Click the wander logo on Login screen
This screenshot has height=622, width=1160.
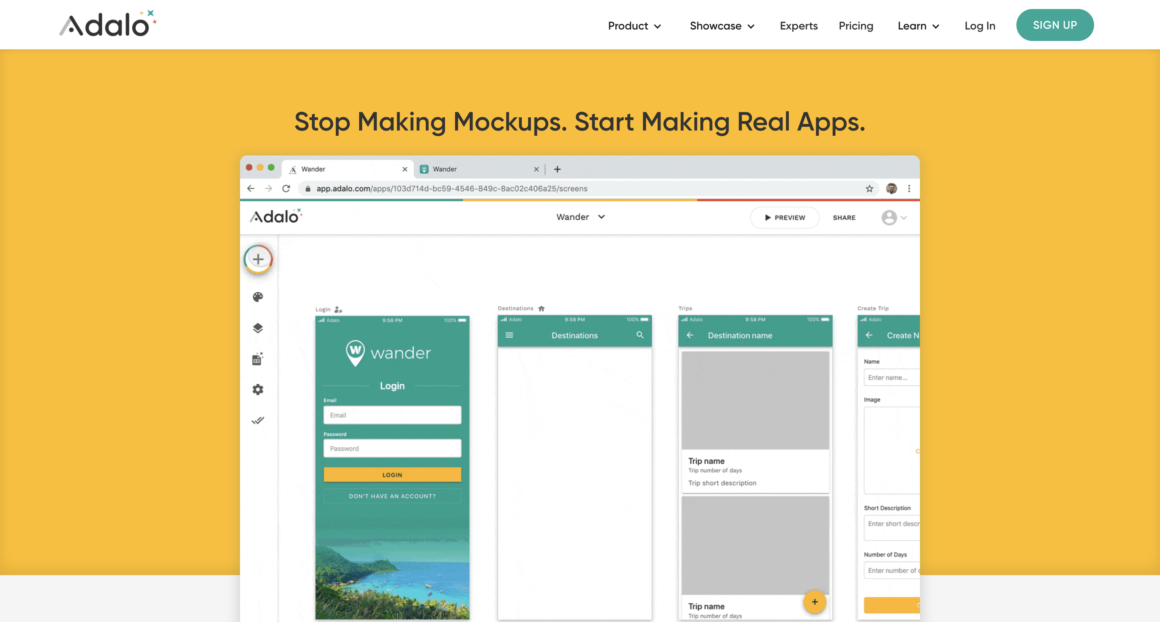coord(388,353)
